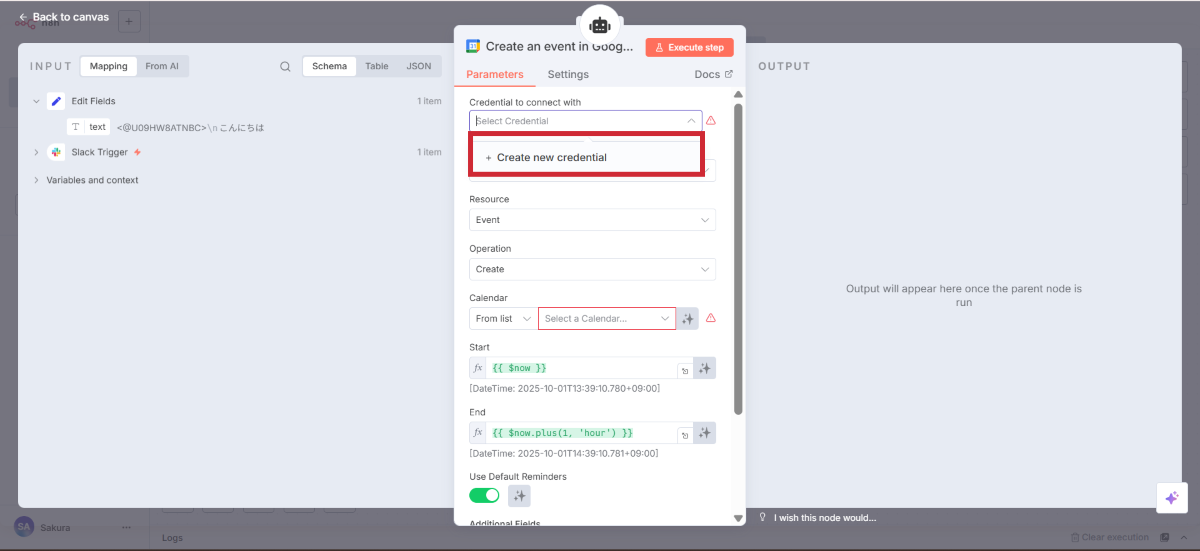Open the Select Credential dropdown

pyautogui.click(x=586, y=121)
